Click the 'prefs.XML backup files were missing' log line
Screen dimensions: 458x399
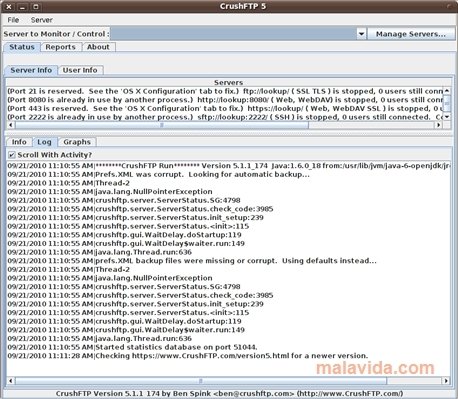pos(192,261)
